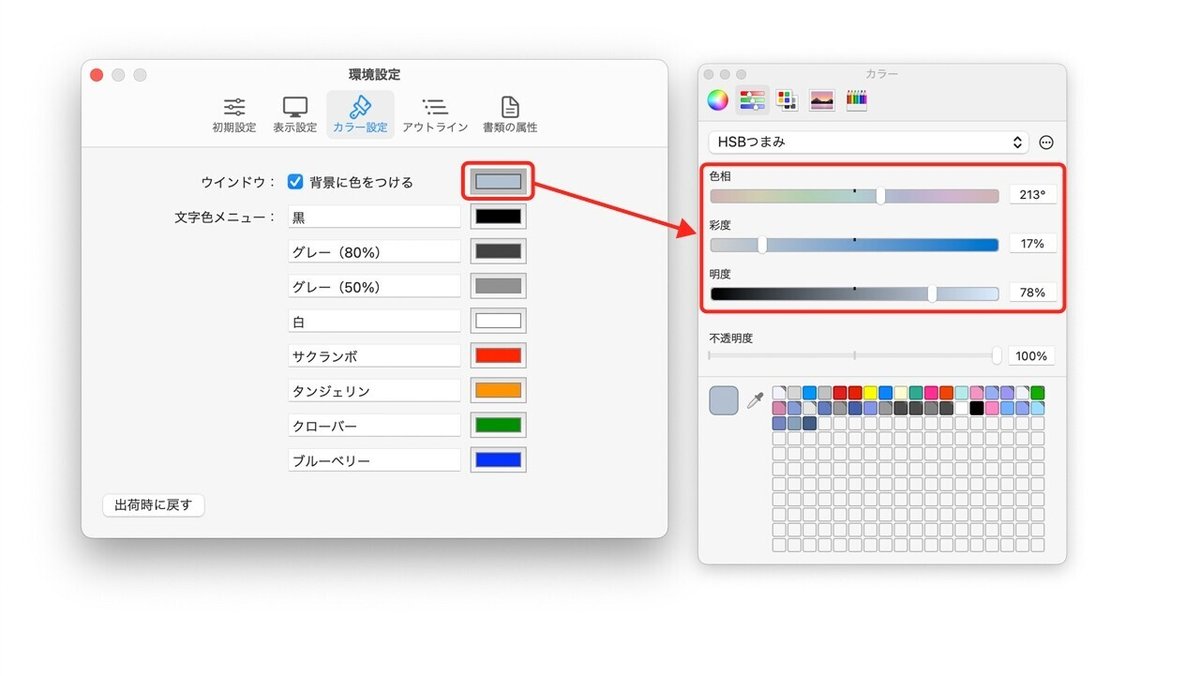
Task: Edit the saturation value field 17%
Action: pyautogui.click(x=1032, y=244)
